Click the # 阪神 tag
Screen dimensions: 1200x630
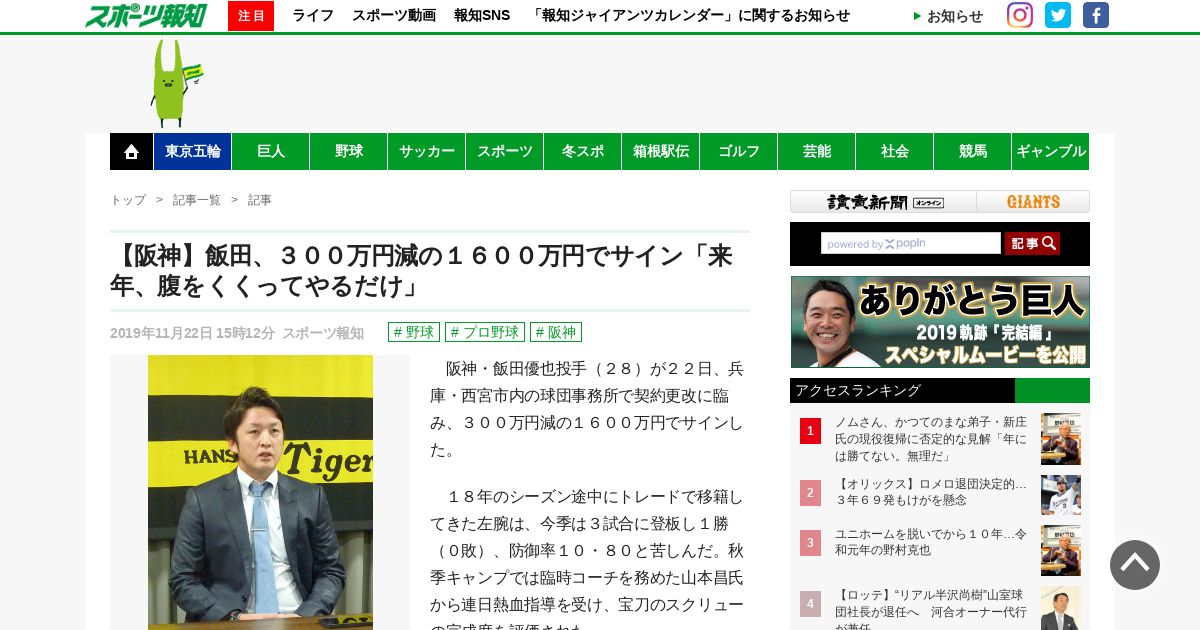pyautogui.click(x=556, y=332)
